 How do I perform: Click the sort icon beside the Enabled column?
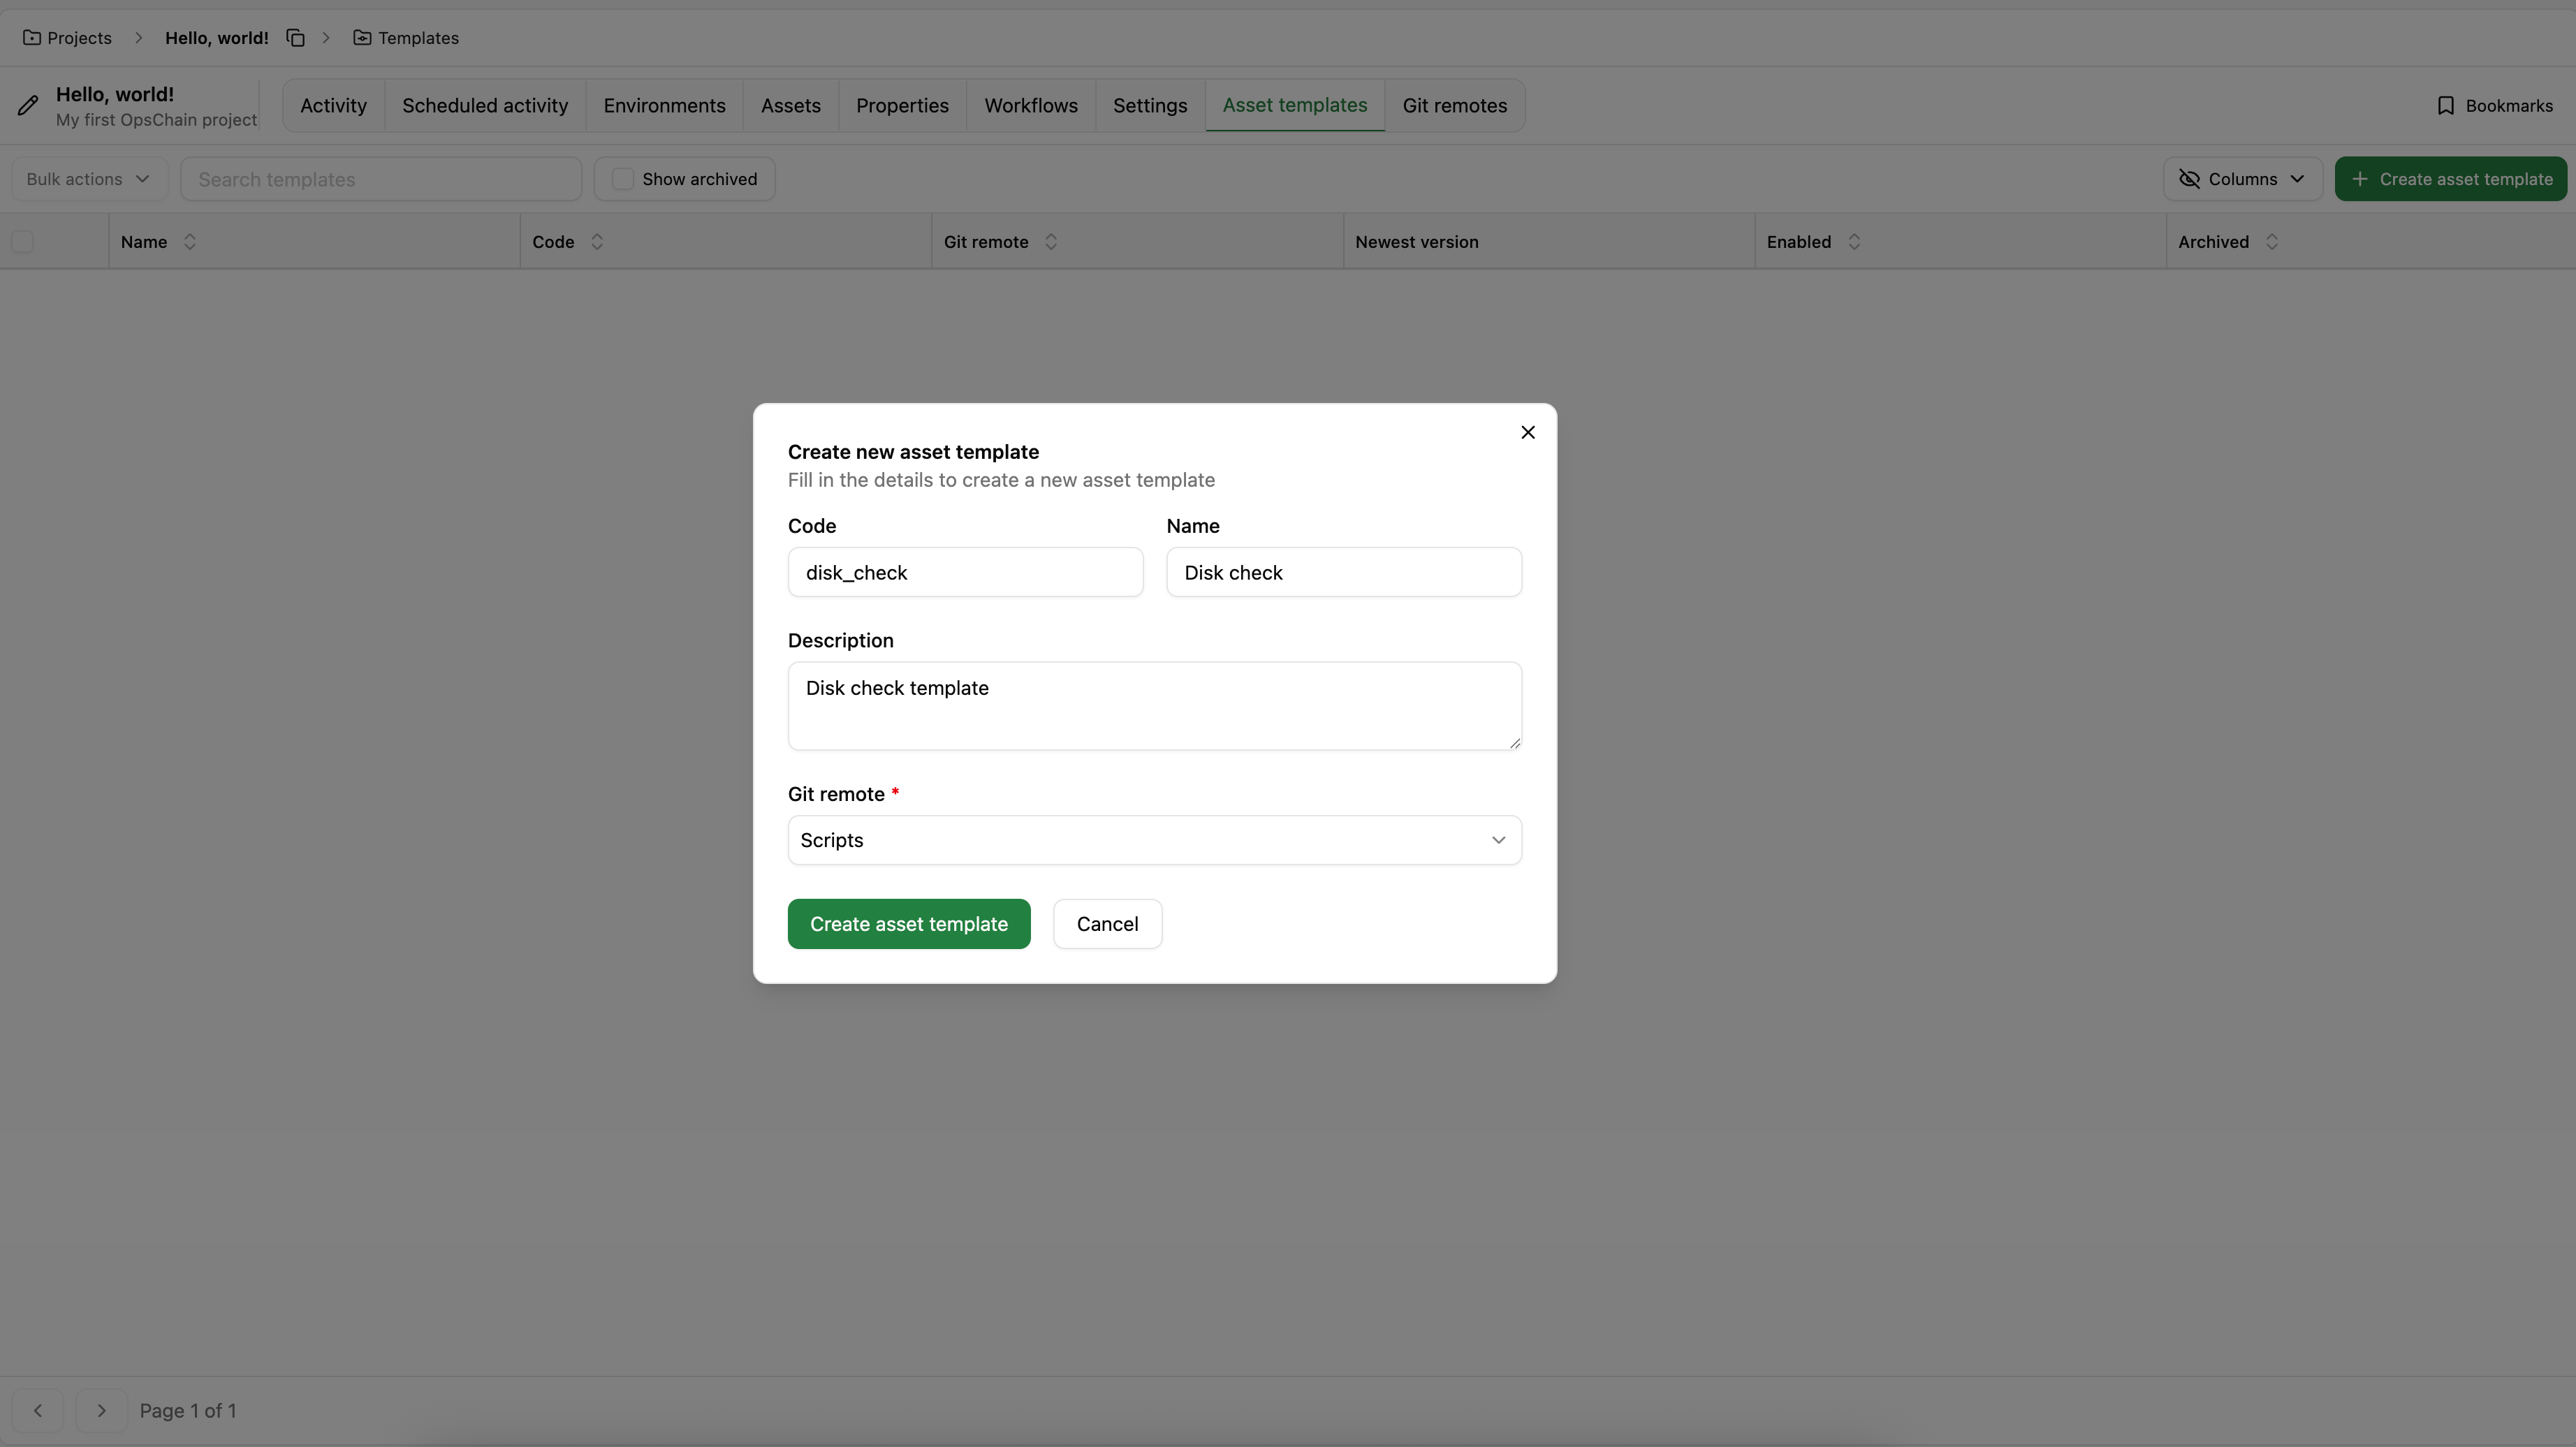[1853, 241]
